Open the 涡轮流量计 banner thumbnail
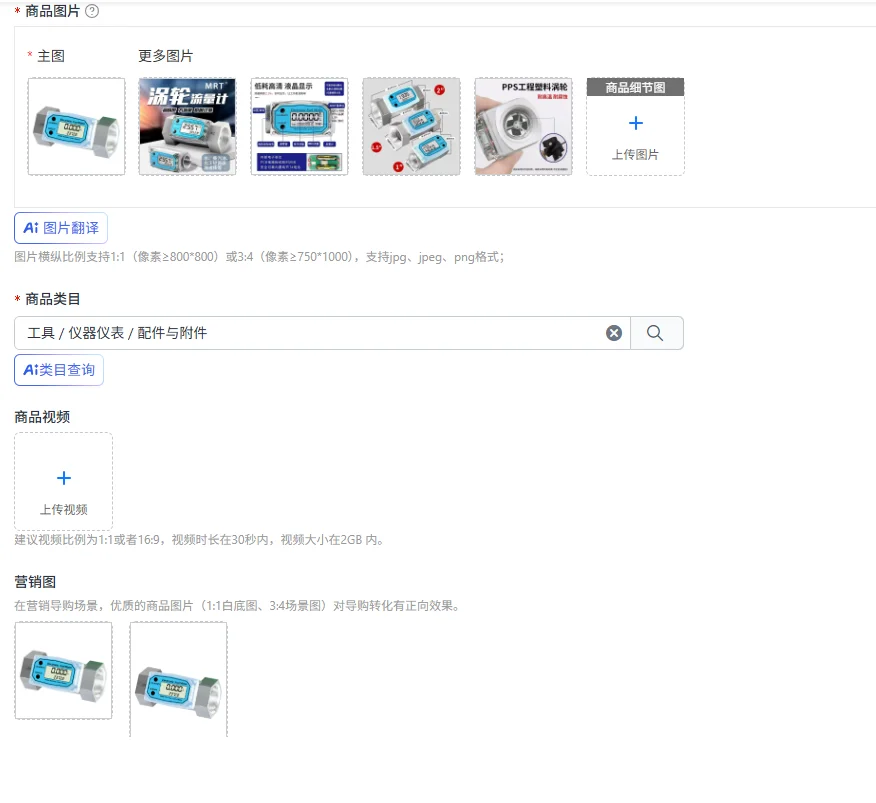The width and height of the screenshot is (876, 803). point(187,126)
